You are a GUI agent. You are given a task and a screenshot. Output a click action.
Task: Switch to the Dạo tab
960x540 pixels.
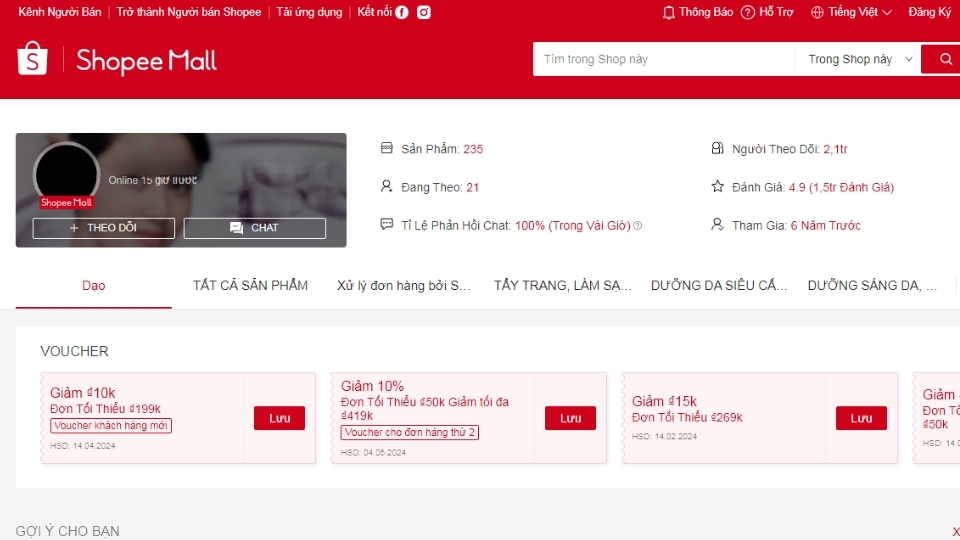(x=94, y=285)
